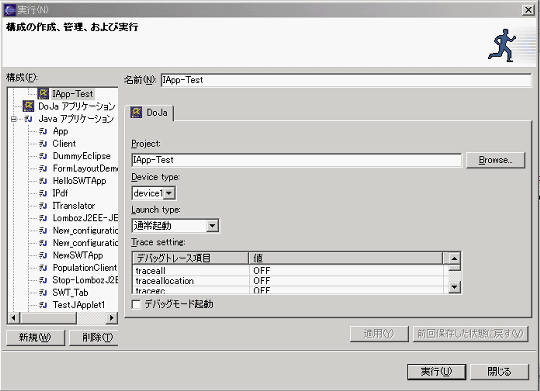The image size is (540, 391).
Task: Click the App launch configuration icon
Action: [43, 131]
